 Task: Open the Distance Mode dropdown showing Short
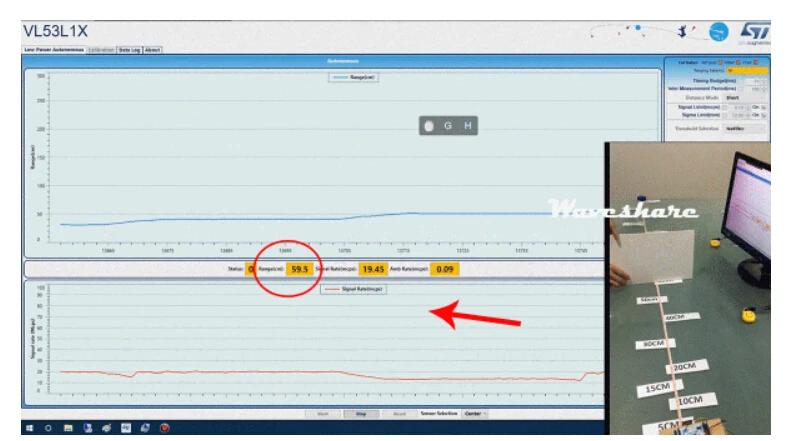tap(745, 97)
